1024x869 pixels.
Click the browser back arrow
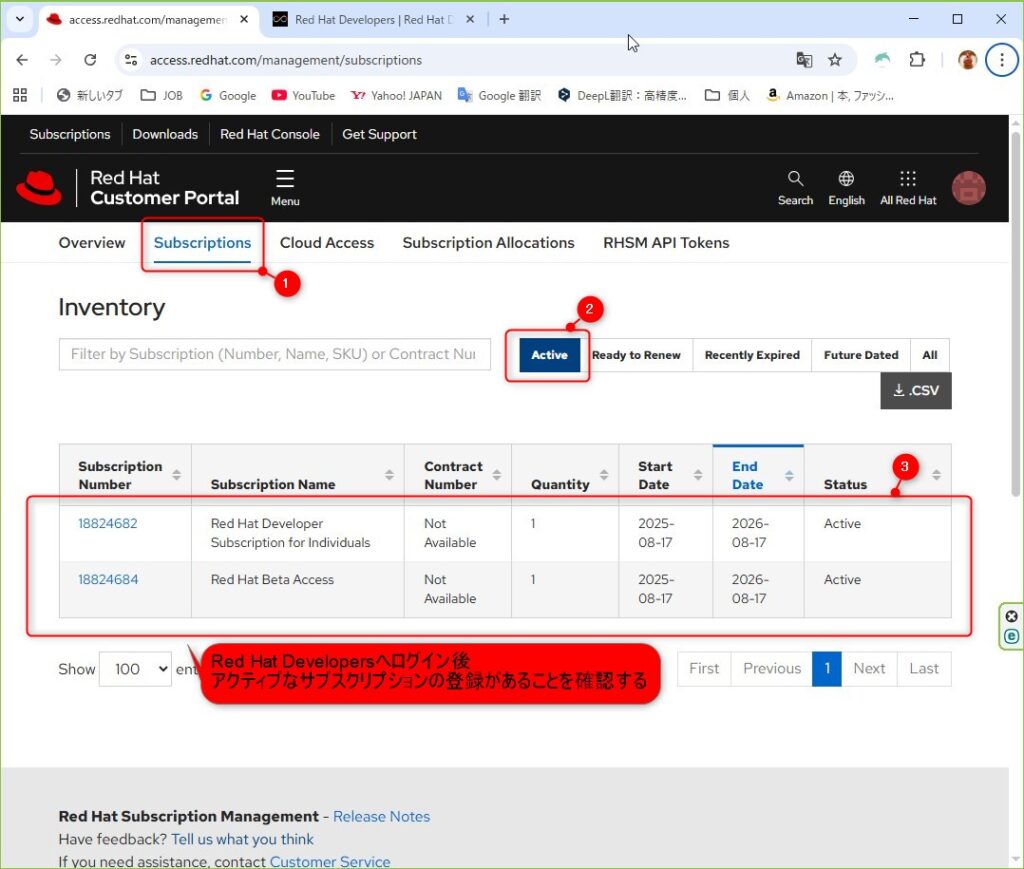pos(22,60)
